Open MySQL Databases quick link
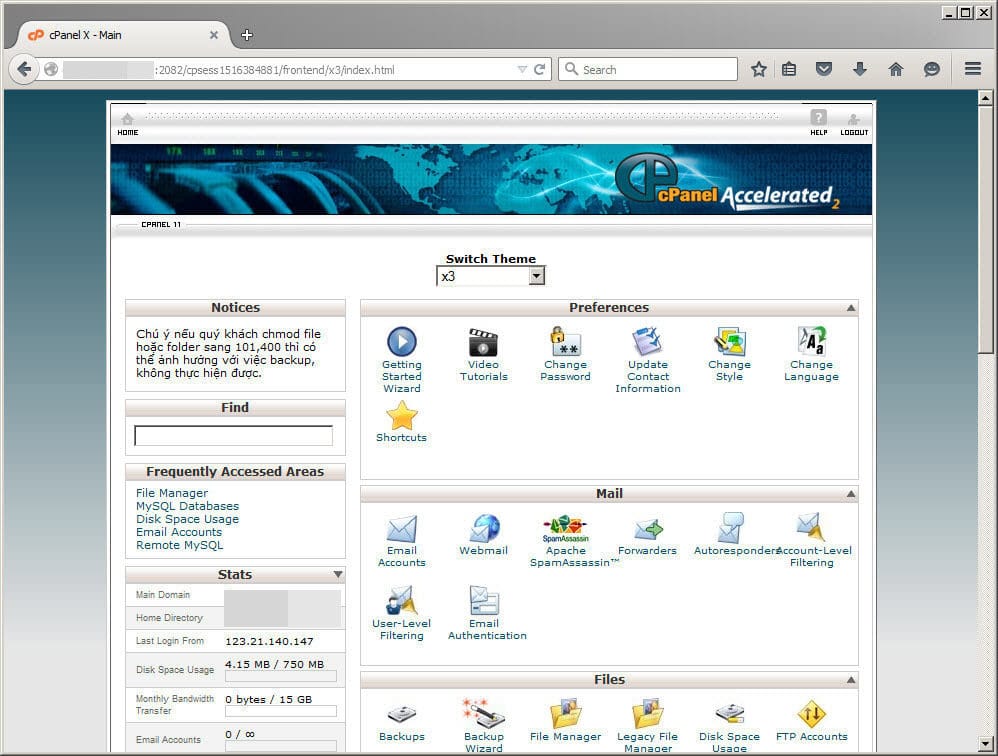Image resolution: width=998 pixels, height=756 pixels. pyautogui.click(x=187, y=506)
